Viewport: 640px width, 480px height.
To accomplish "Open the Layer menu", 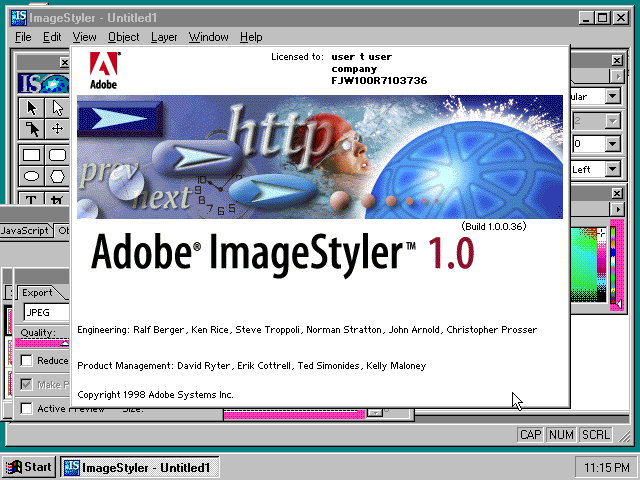I will click(164, 37).
